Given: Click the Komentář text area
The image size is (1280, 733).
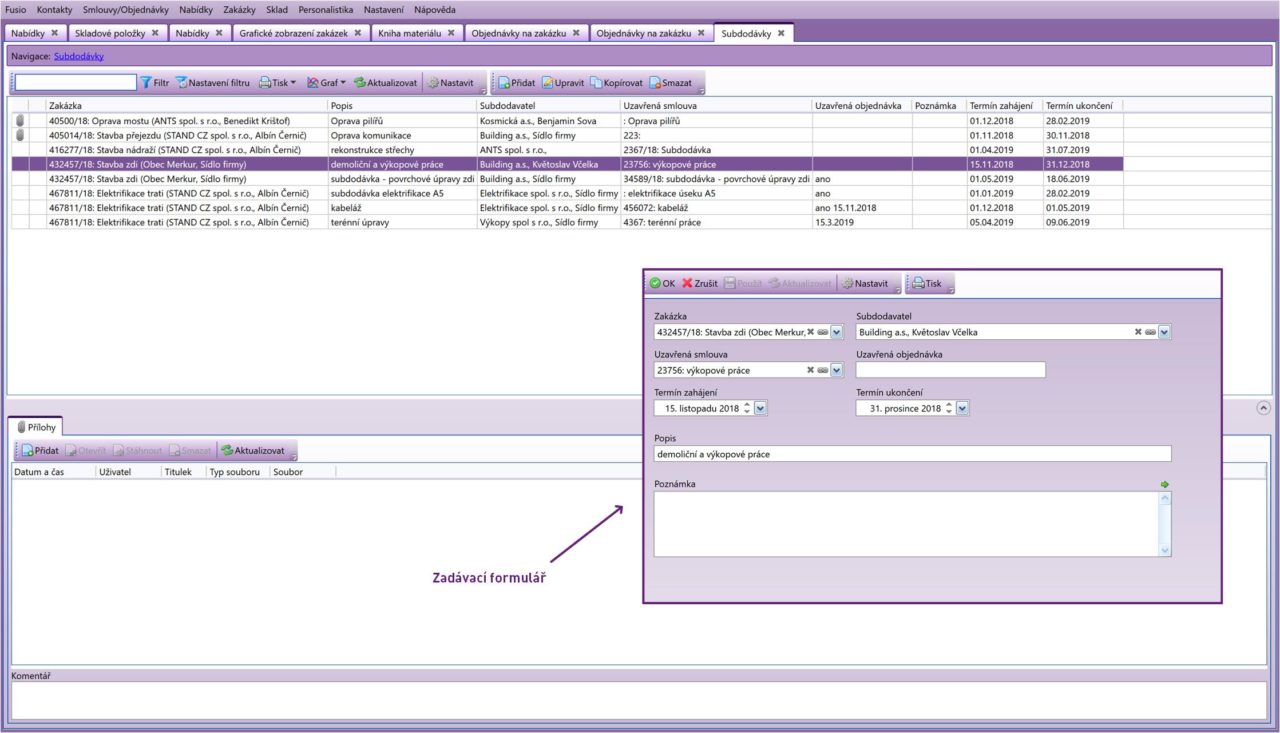Looking at the screenshot, I should point(639,701).
